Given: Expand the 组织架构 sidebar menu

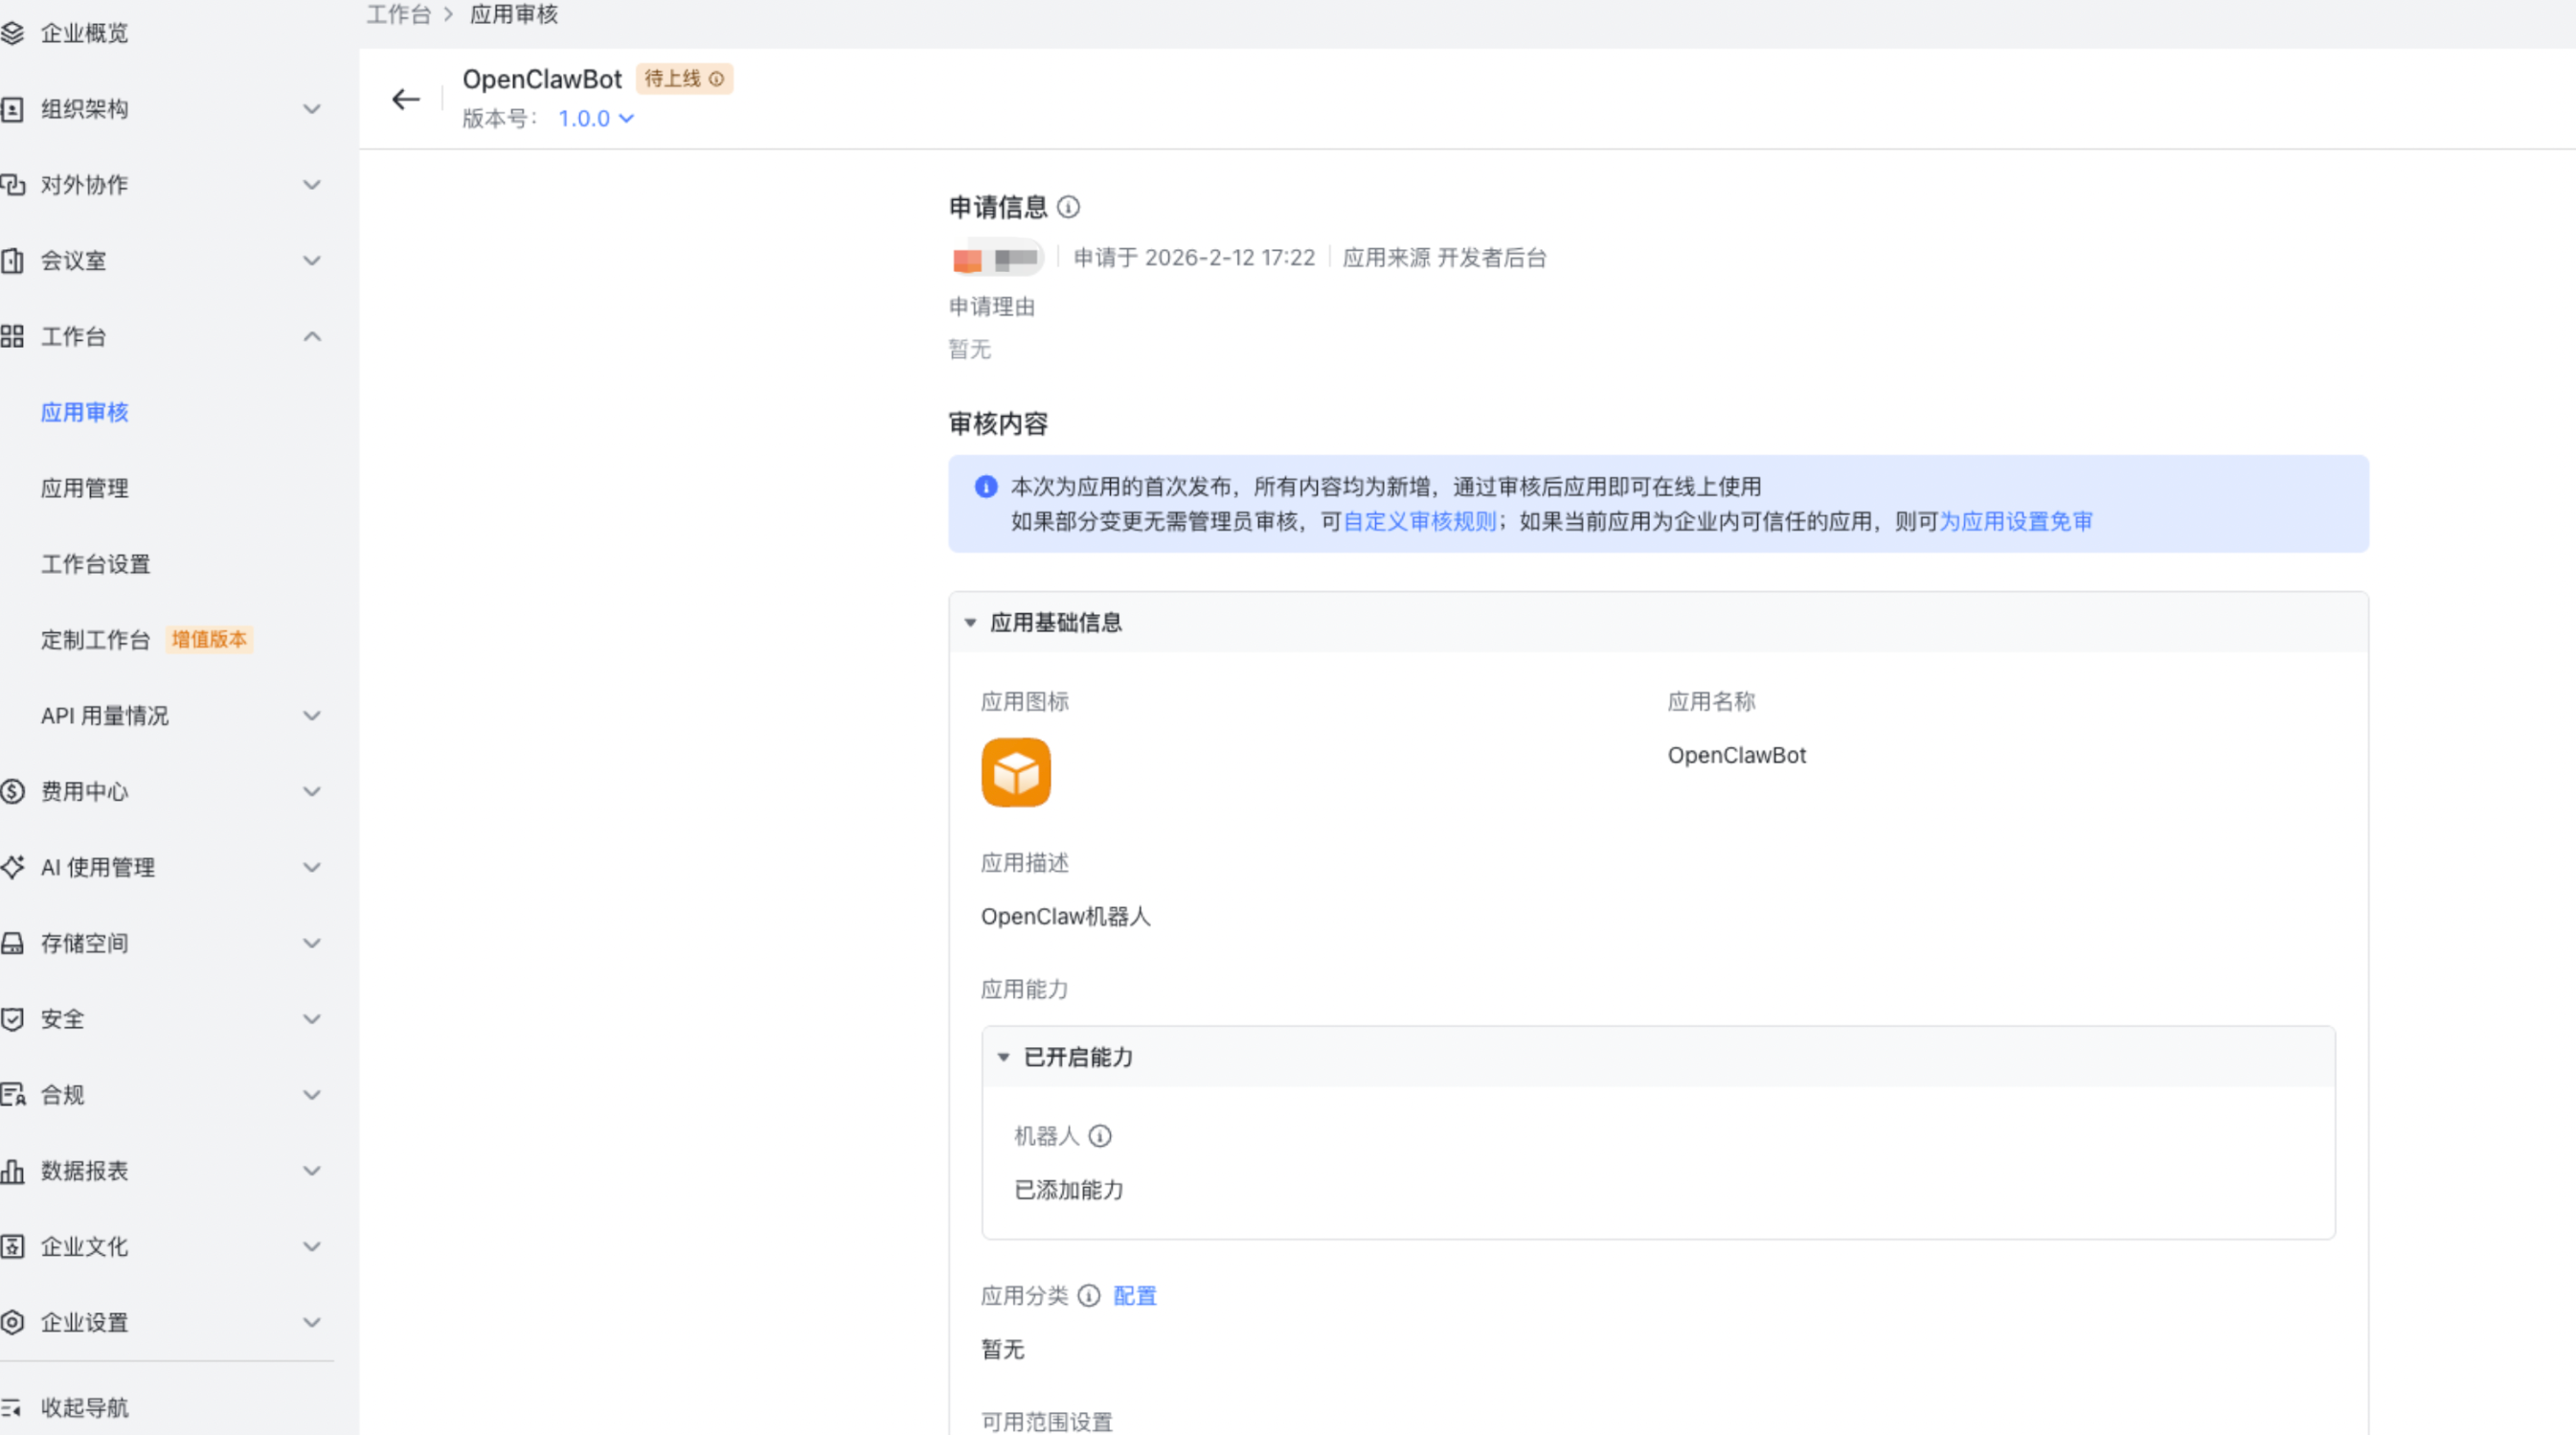Looking at the screenshot, I should 312,109.
